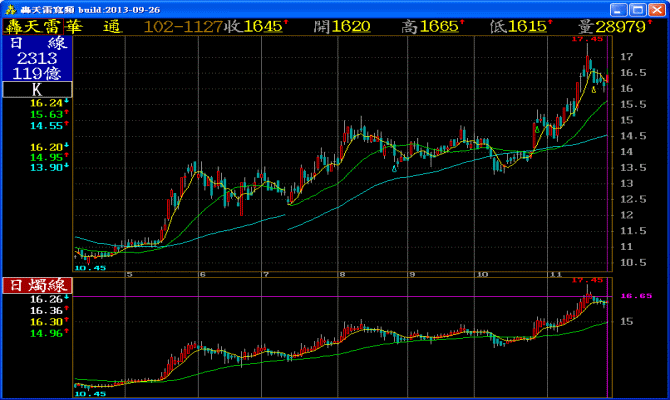The image size is (670, 400).
Task: Click the app icon in the title bar
Action: [x=9, y=8]
